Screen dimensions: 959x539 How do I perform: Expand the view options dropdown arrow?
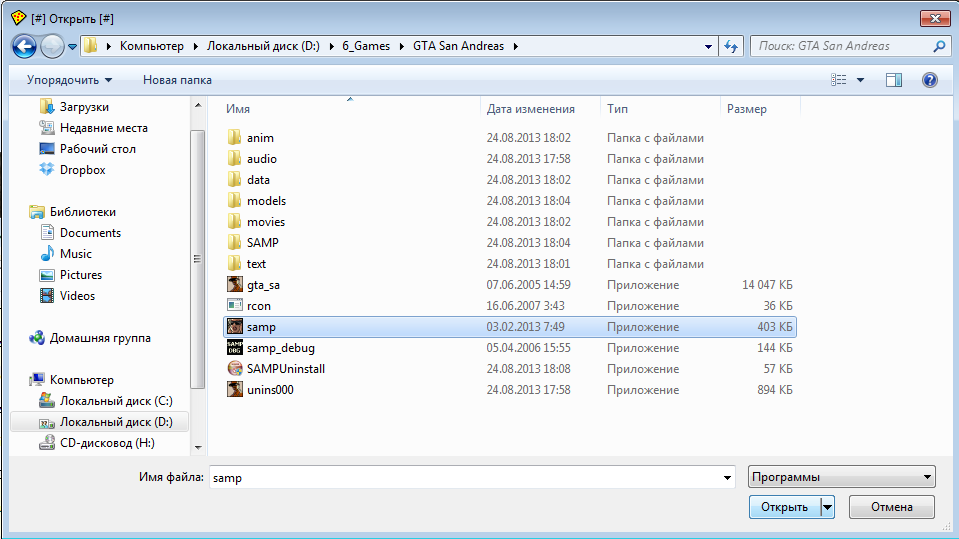point(861,80)
